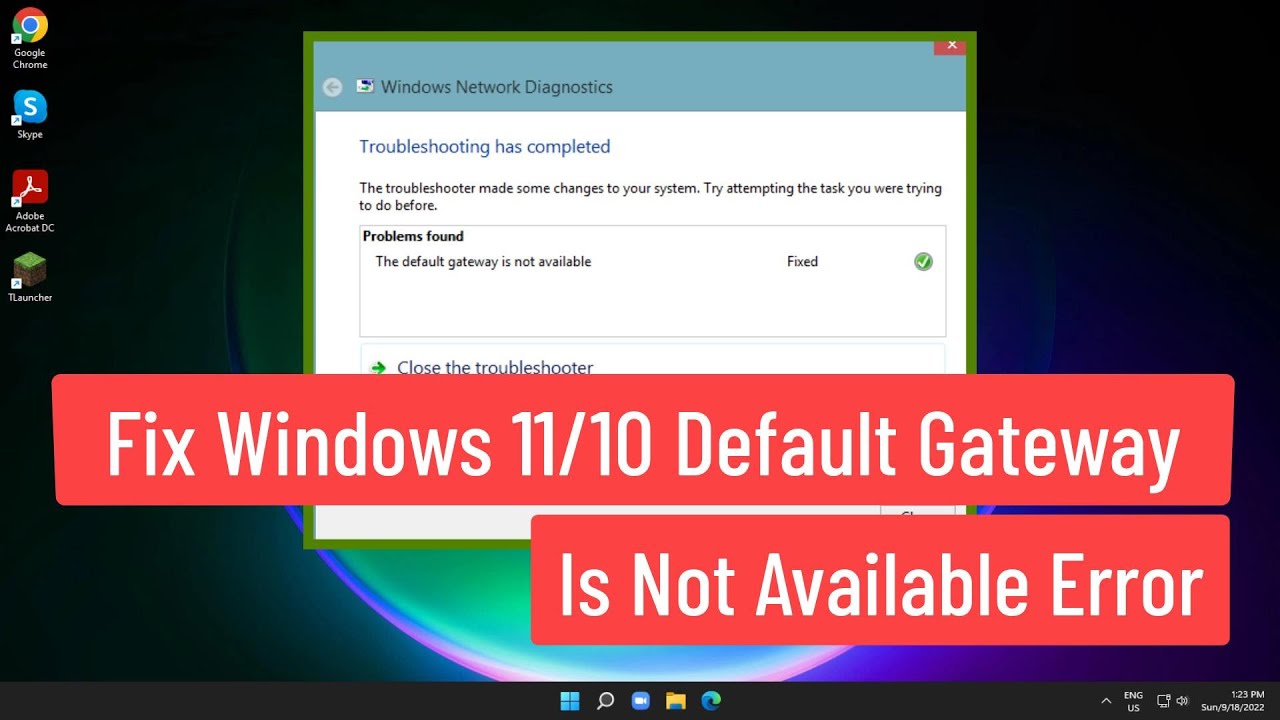This screenshot has width=1280, height=720.
Task: Open the Skype desktop shortcut
Action: pyautogui.click(x=30, y=107)
